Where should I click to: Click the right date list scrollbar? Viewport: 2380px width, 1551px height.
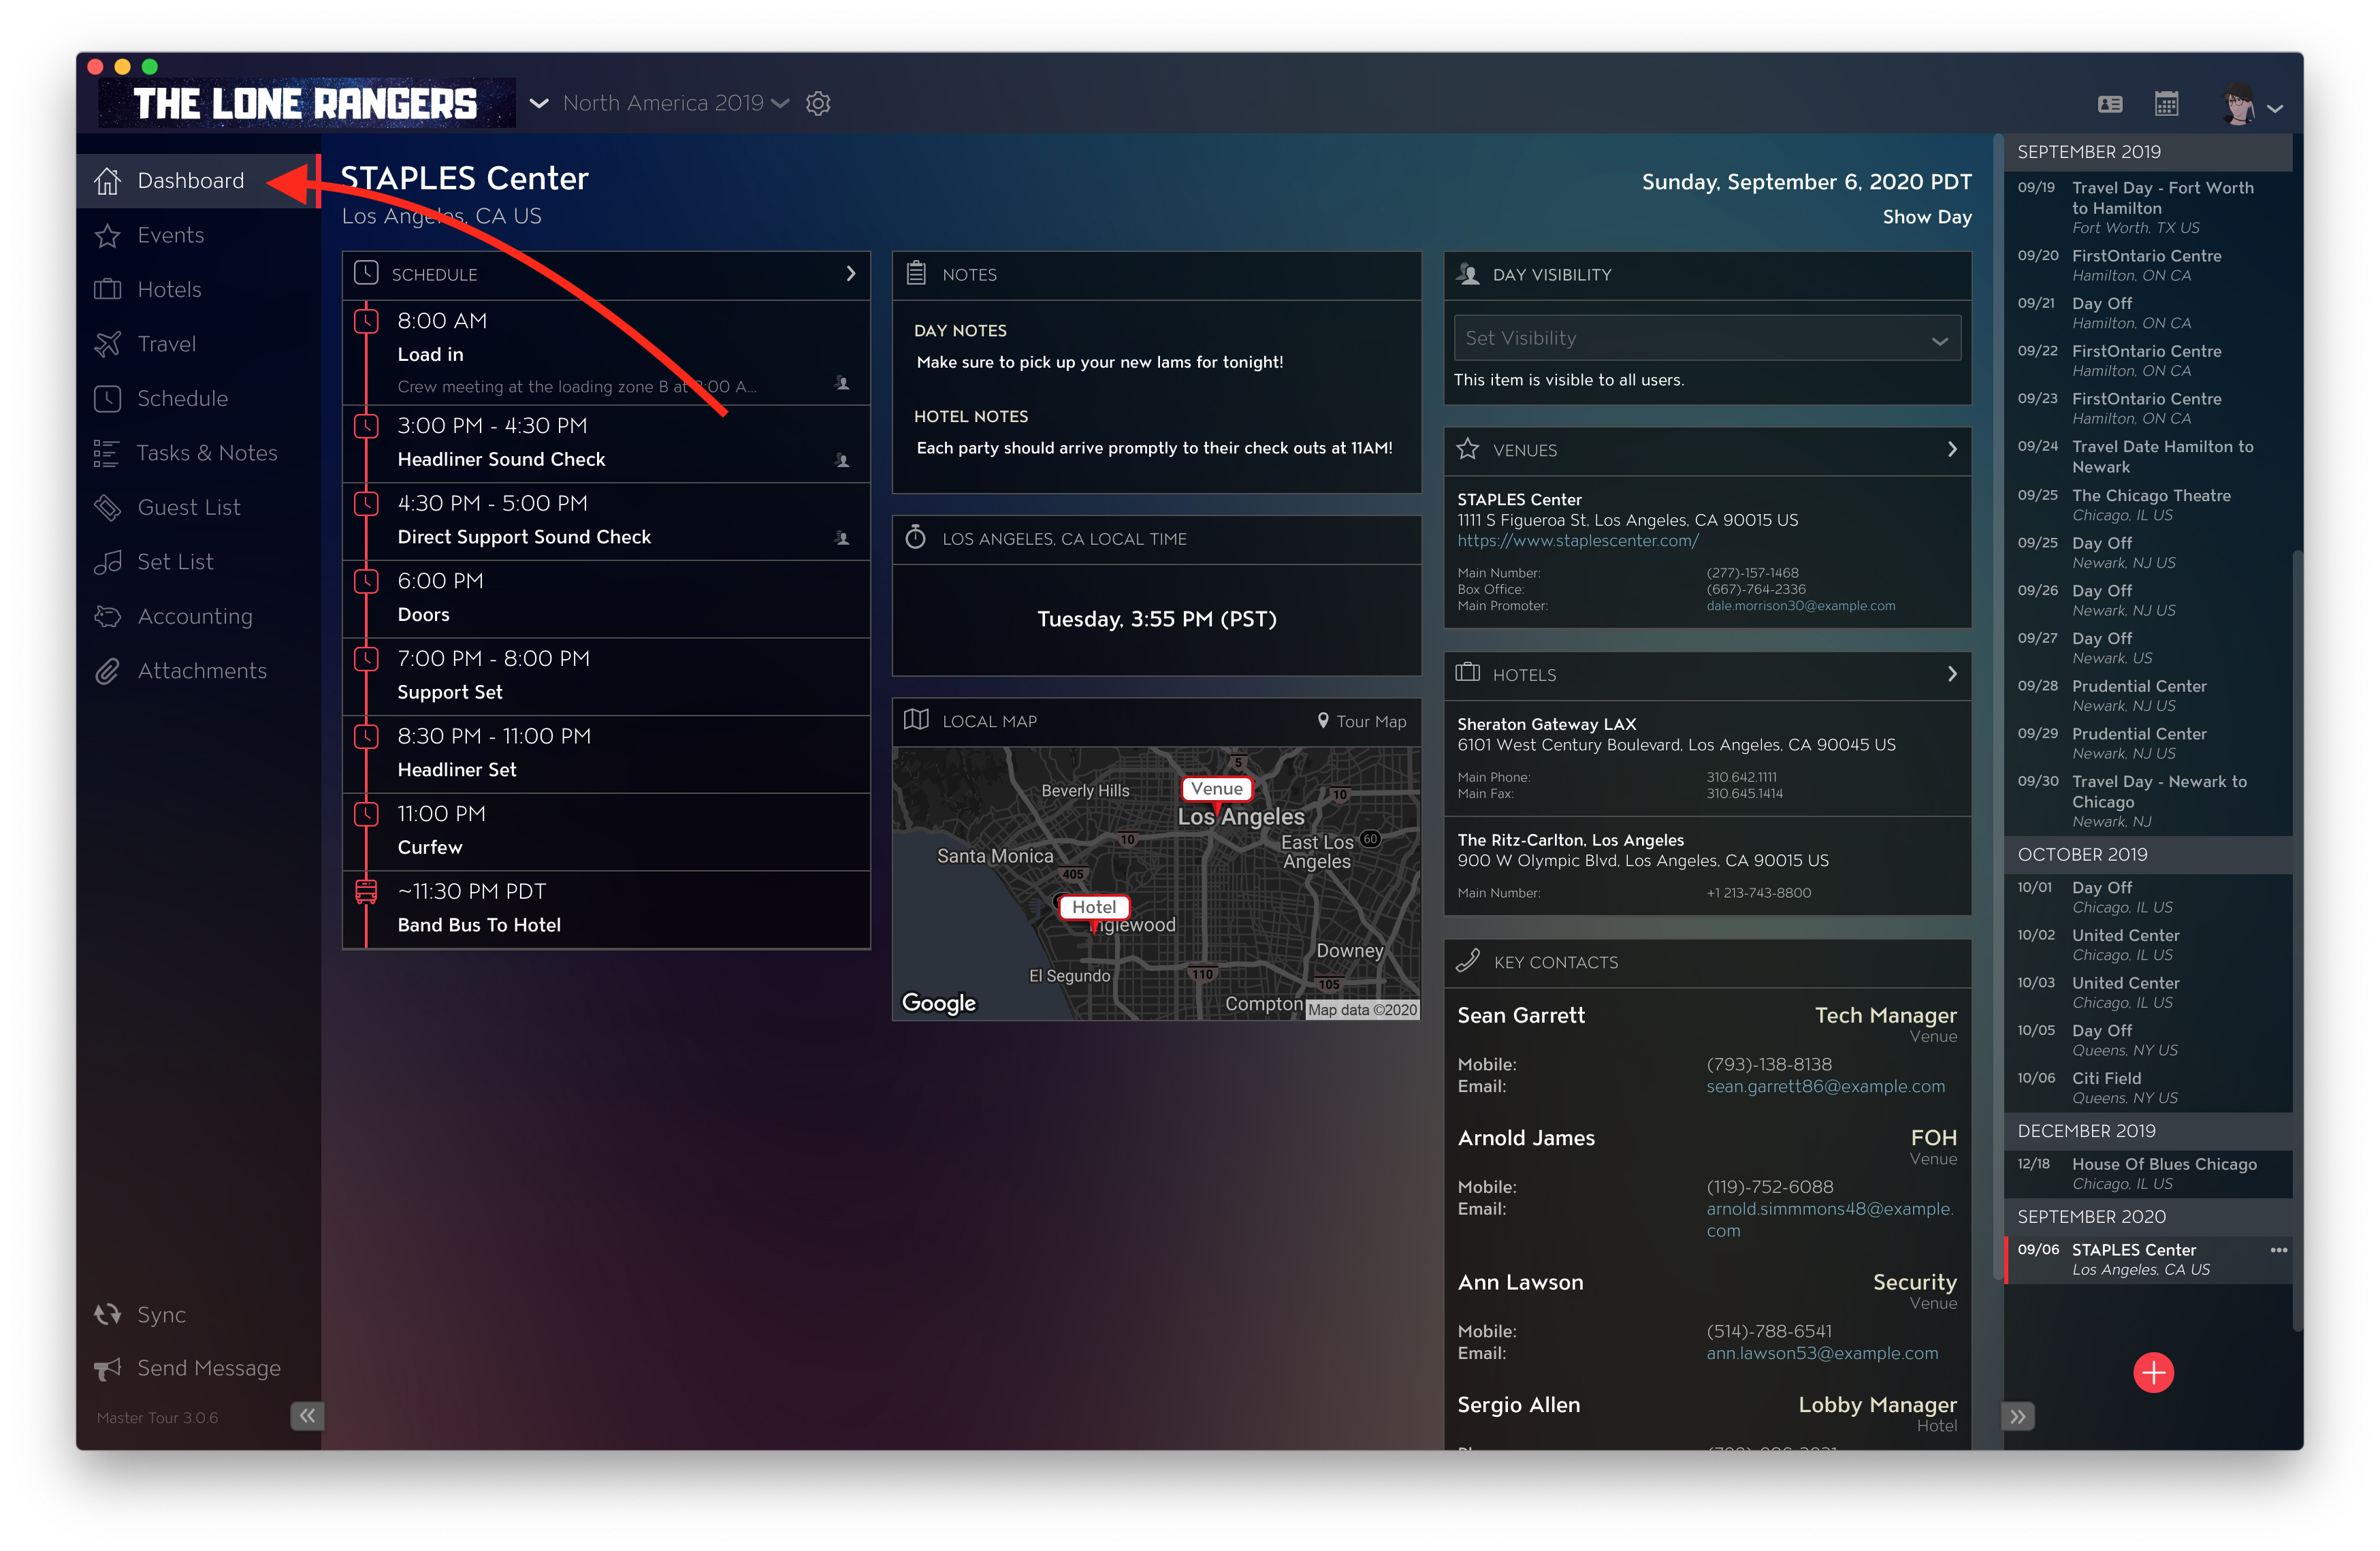click(x=2297, y=940)
